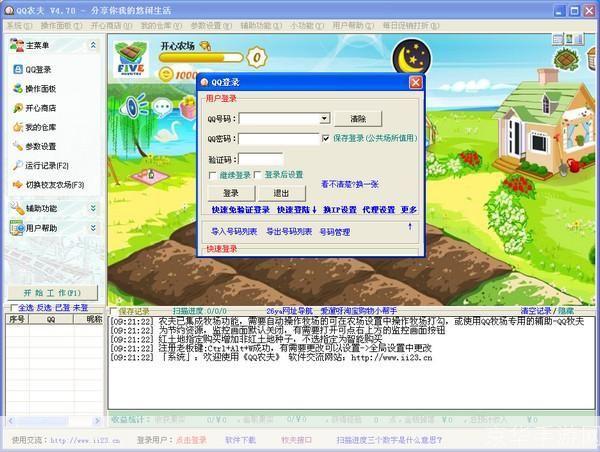Click the FIVE minutes farm logo
The width and height of the screenshot is (600, 452).
(131, 59)
